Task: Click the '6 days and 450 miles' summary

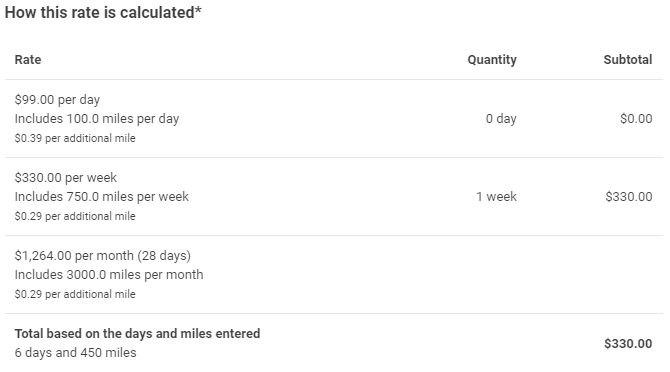Action: pos(76,353)
